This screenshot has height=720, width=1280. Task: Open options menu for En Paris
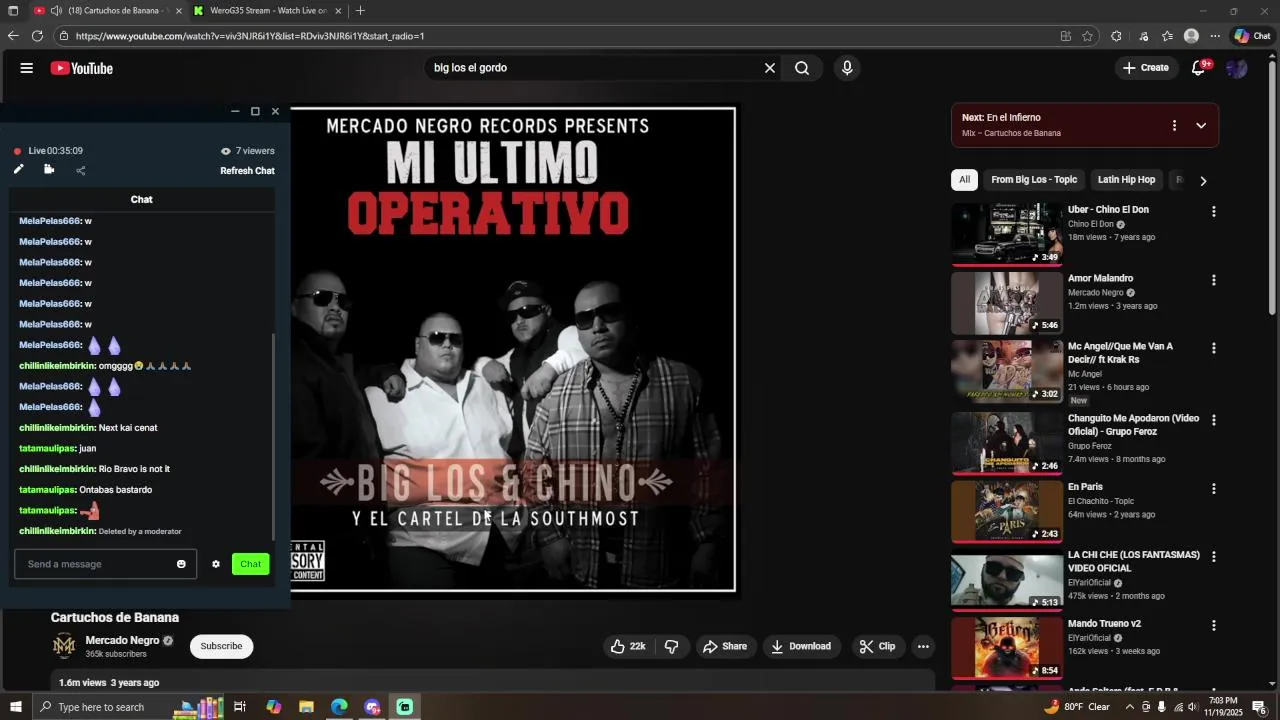(1214, 489)
